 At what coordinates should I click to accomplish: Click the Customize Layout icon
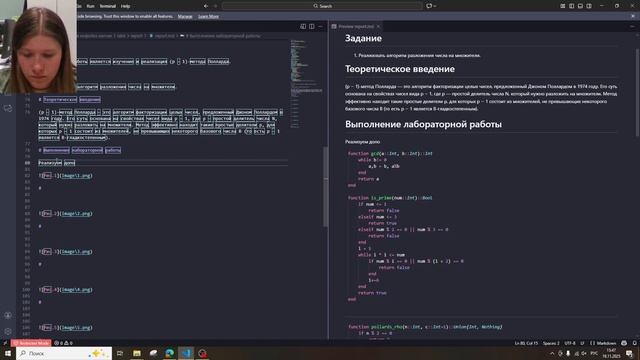click(x=563, y=6)
